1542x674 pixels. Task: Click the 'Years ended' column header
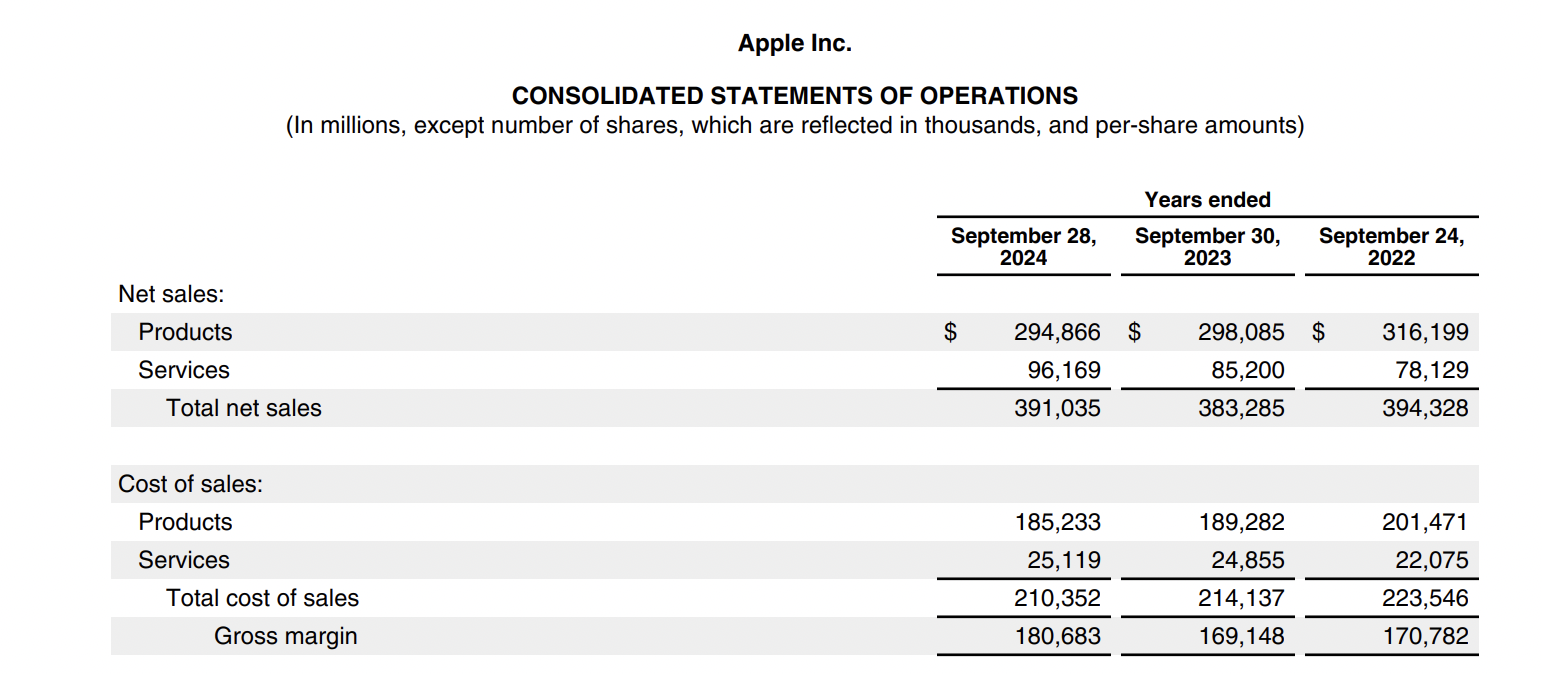click(x=1207, y=200)
